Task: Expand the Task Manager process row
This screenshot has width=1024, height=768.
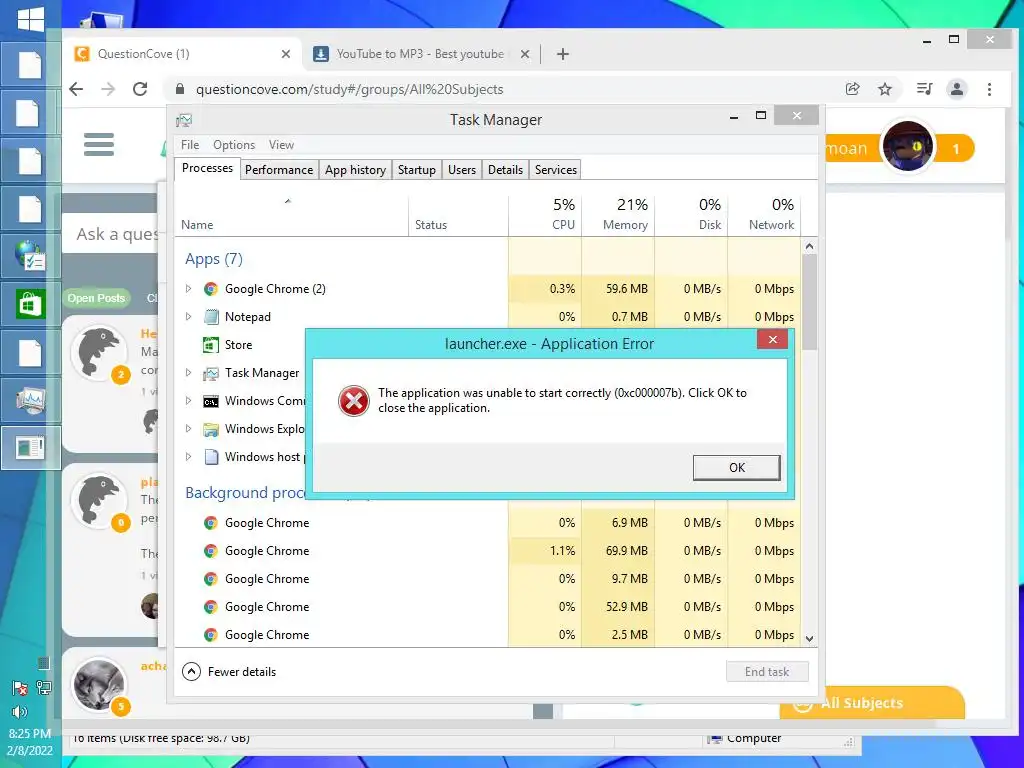Action: click(188, 372)
